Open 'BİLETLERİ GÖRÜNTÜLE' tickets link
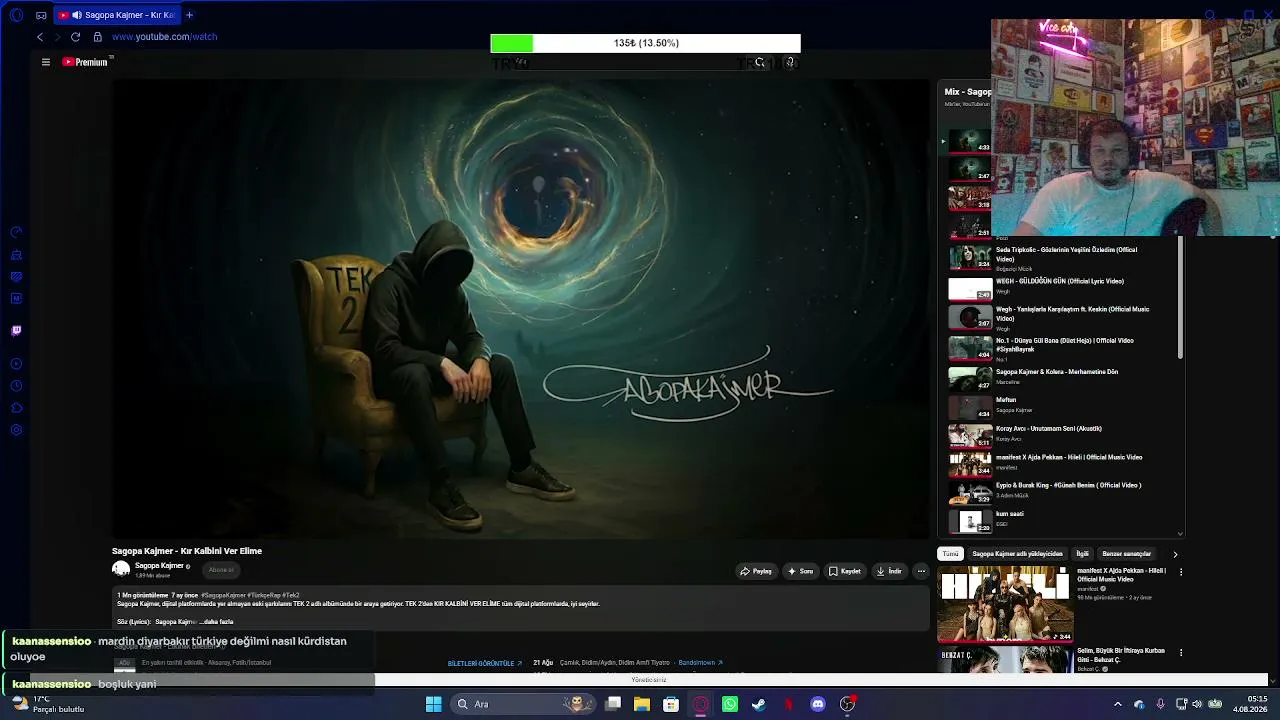Viewport: 1280px width, 720px height. click(485, 664)
